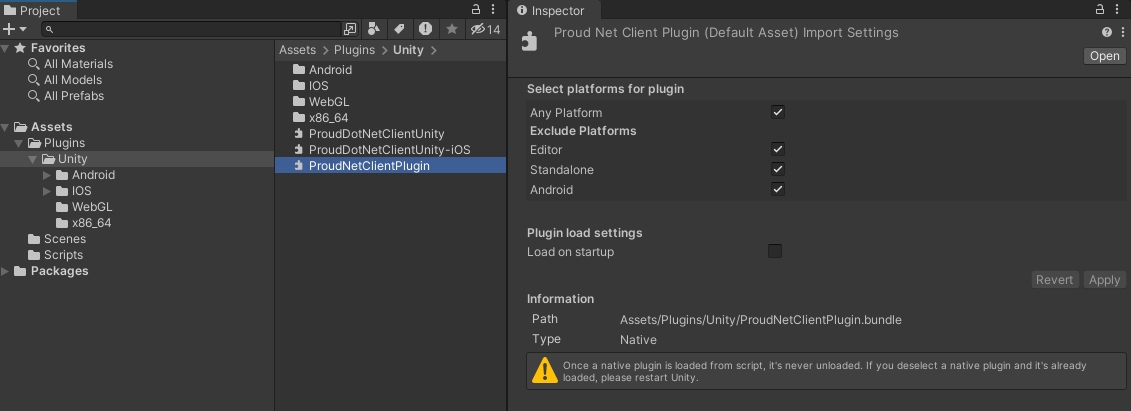Image resolution: width=1131 pixels, height=411 pixels.
Task: Click the Search by Type filter icon
Action: pos(374,29)
